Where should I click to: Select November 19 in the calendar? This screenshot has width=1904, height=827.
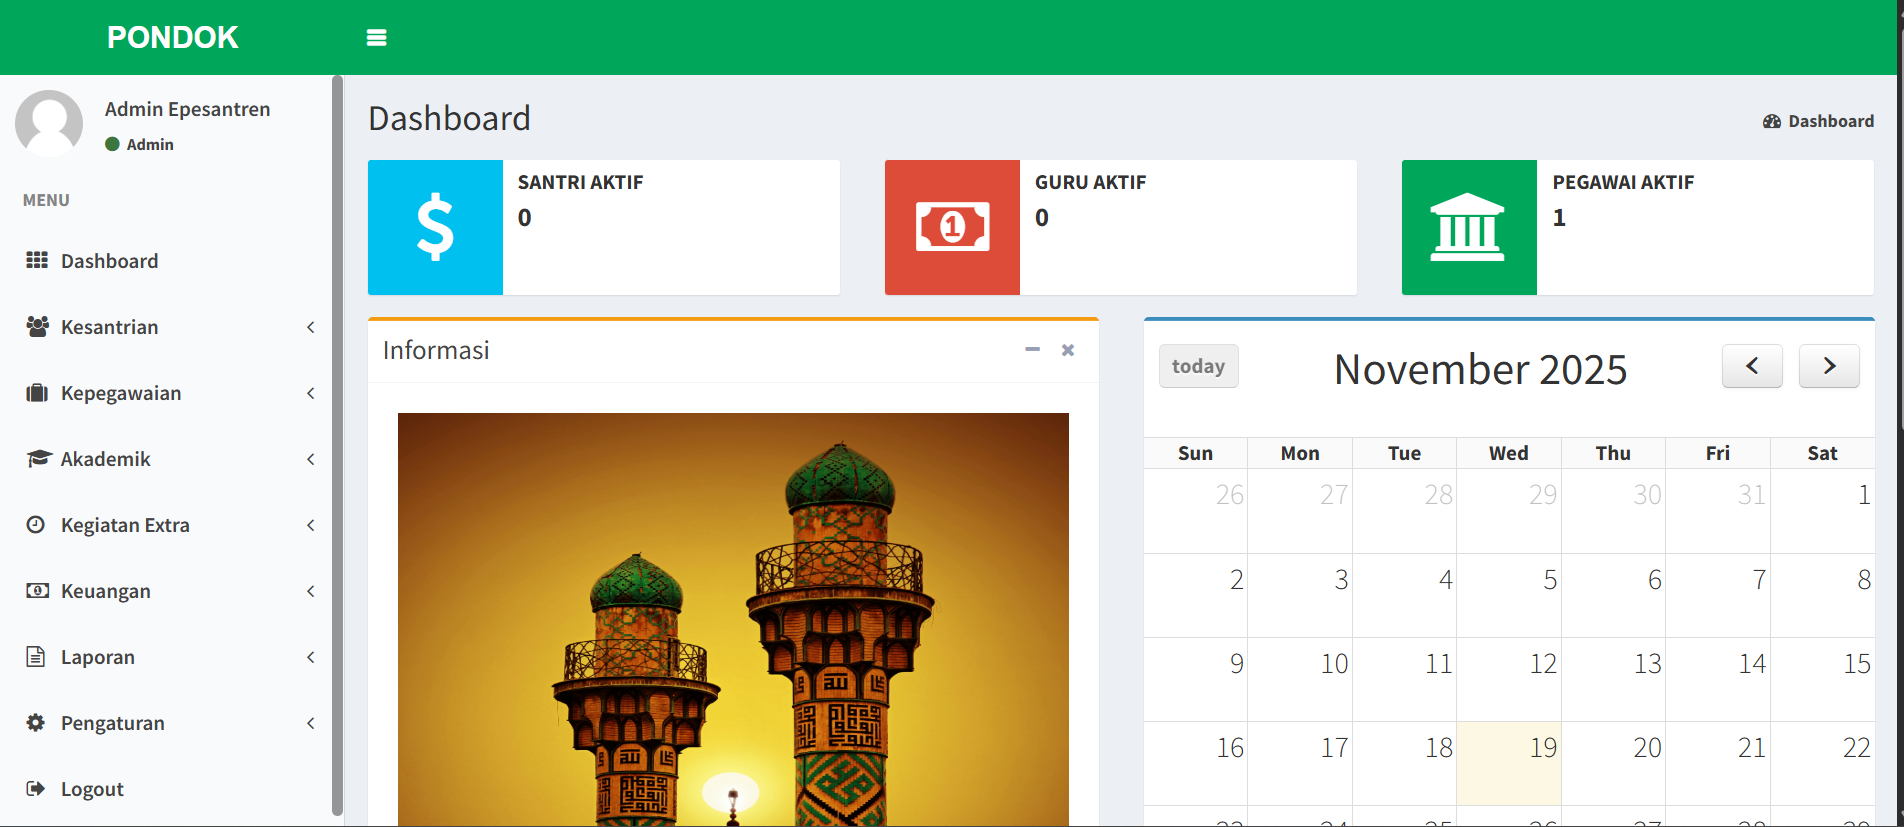point(1509,762)
